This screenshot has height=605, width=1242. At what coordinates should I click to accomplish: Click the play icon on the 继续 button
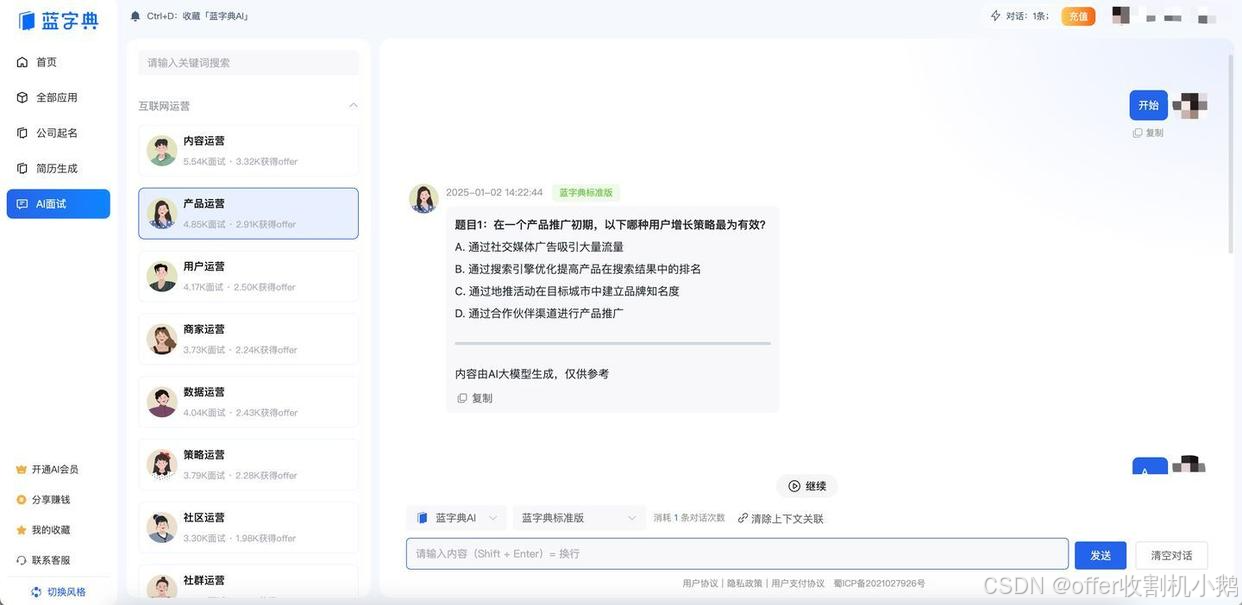794,486
